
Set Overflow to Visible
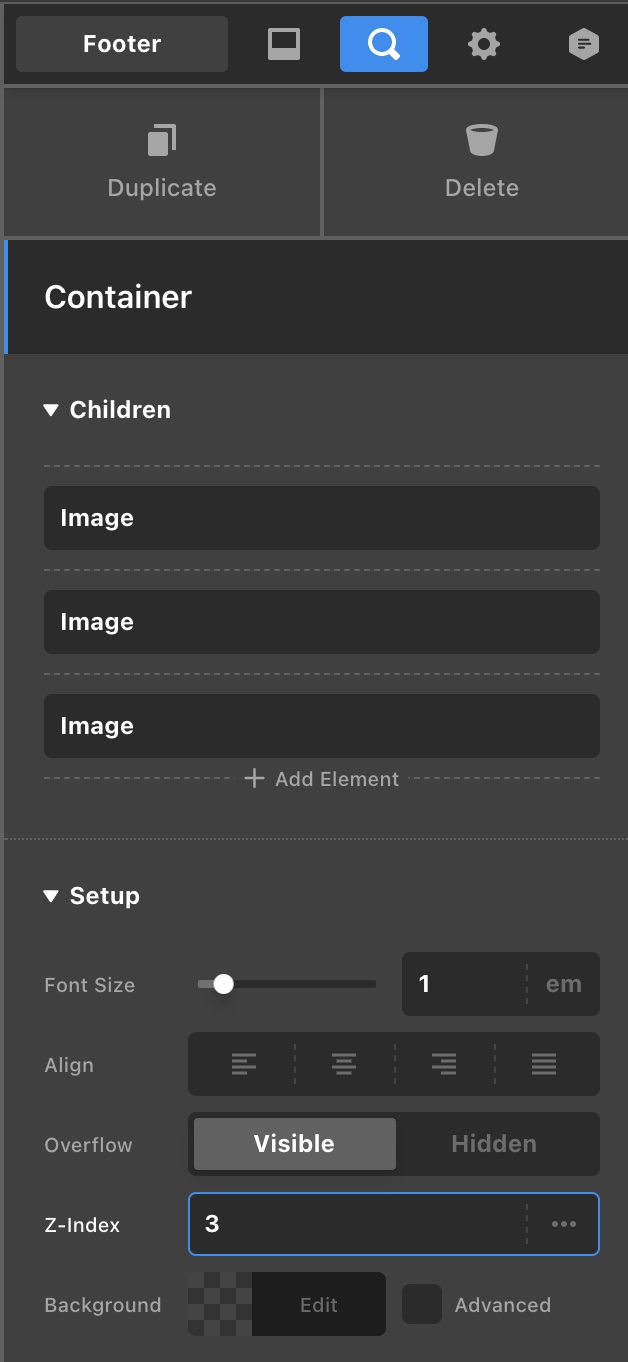tap(294, 1144)
